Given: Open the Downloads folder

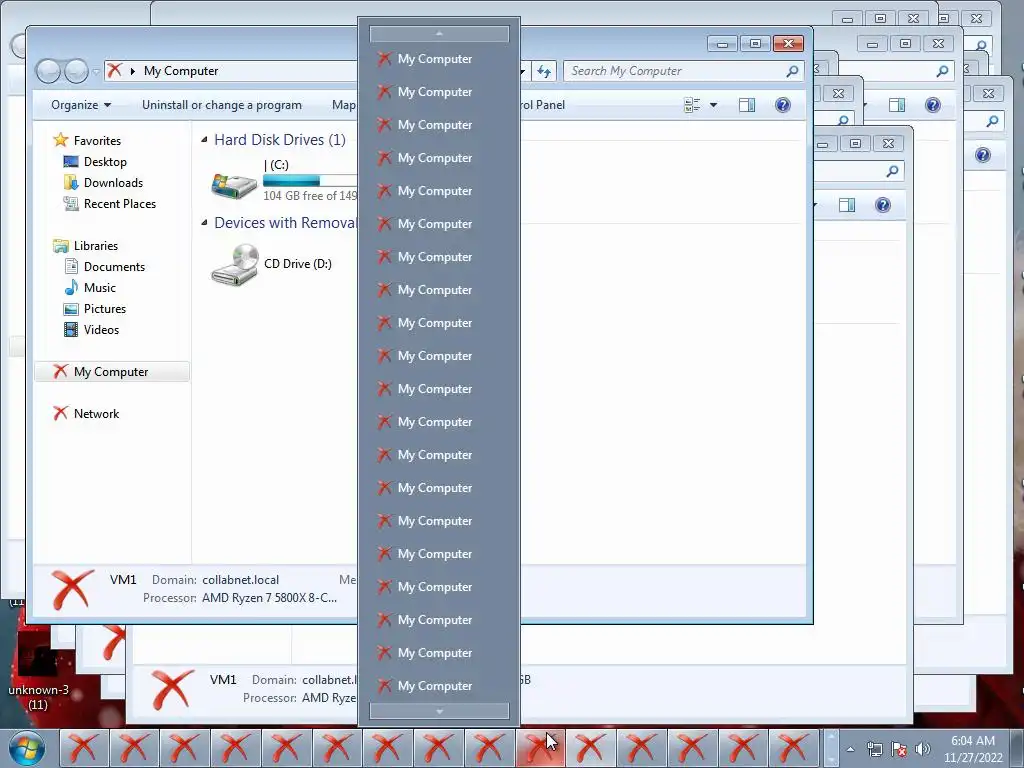Looking at the screenshot, I should (x=112, y=183).
